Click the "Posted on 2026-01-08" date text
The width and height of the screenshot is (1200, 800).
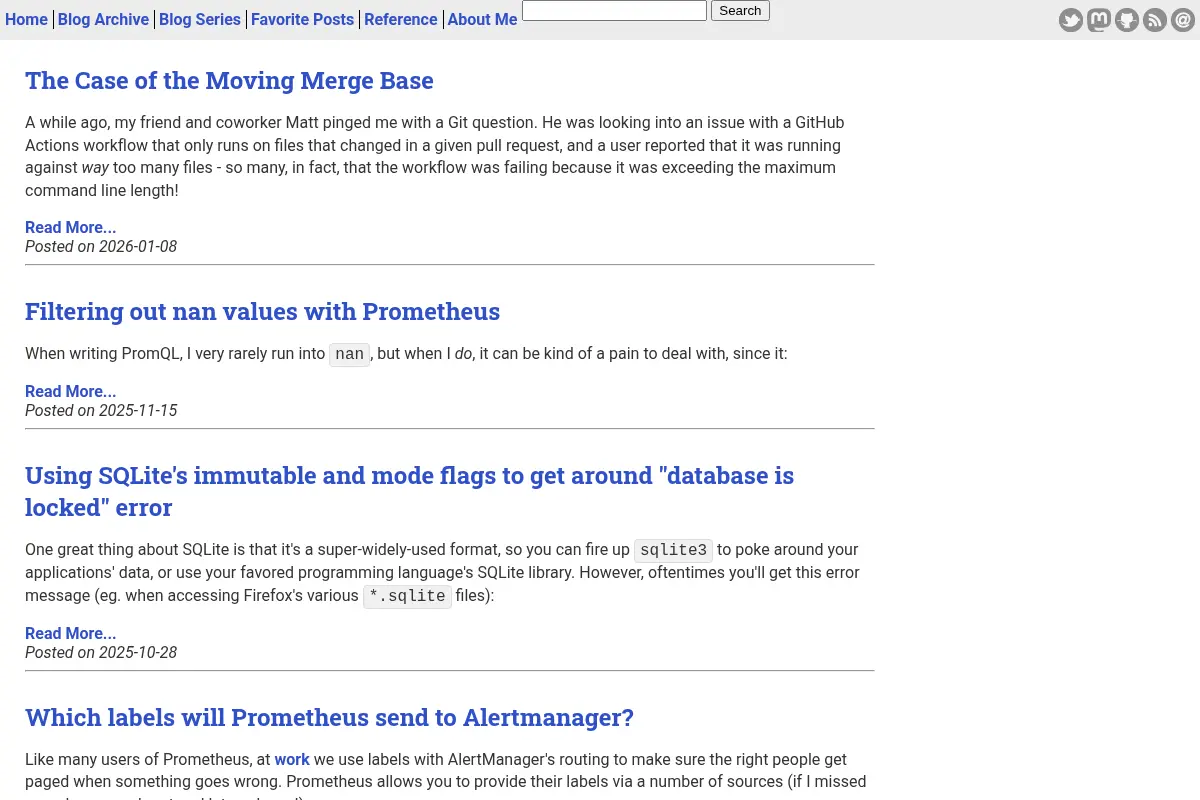coord(101,246)
